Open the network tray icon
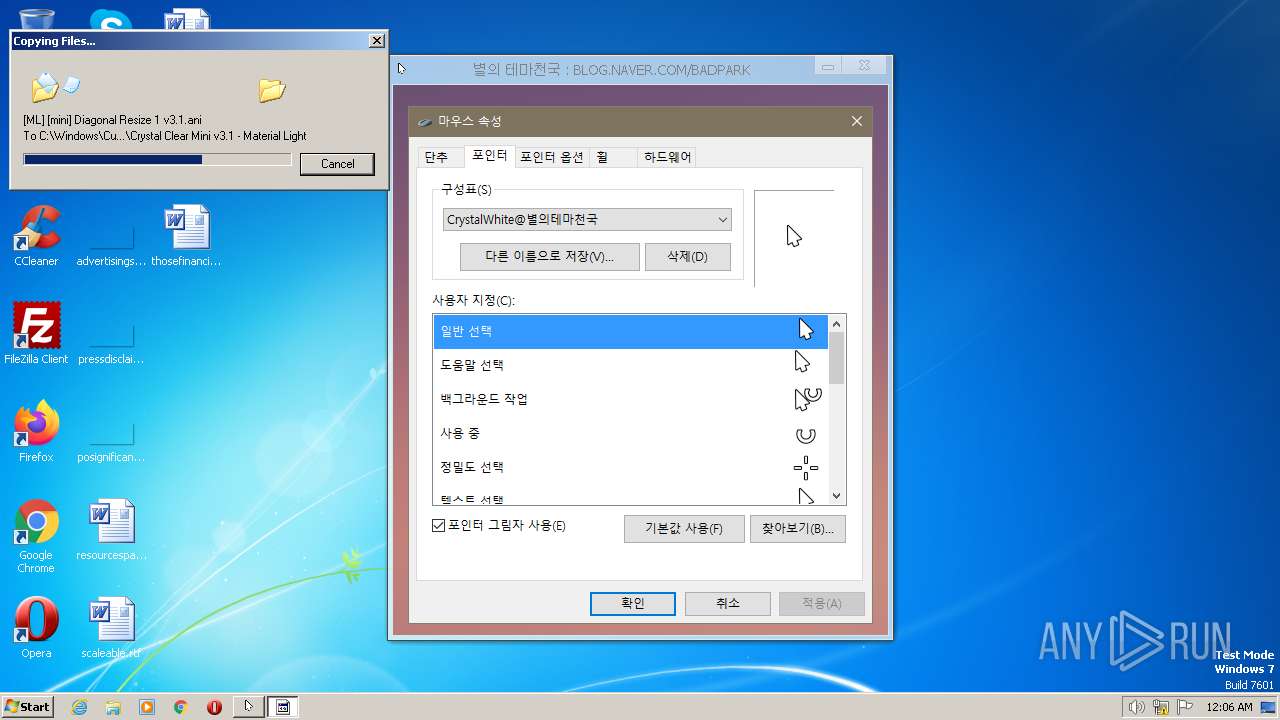Viewport: 1280px width, 720px height. click(1161, 707)
